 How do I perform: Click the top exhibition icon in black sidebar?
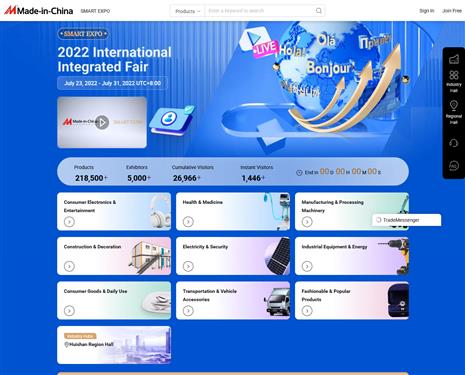click(454, 59)
